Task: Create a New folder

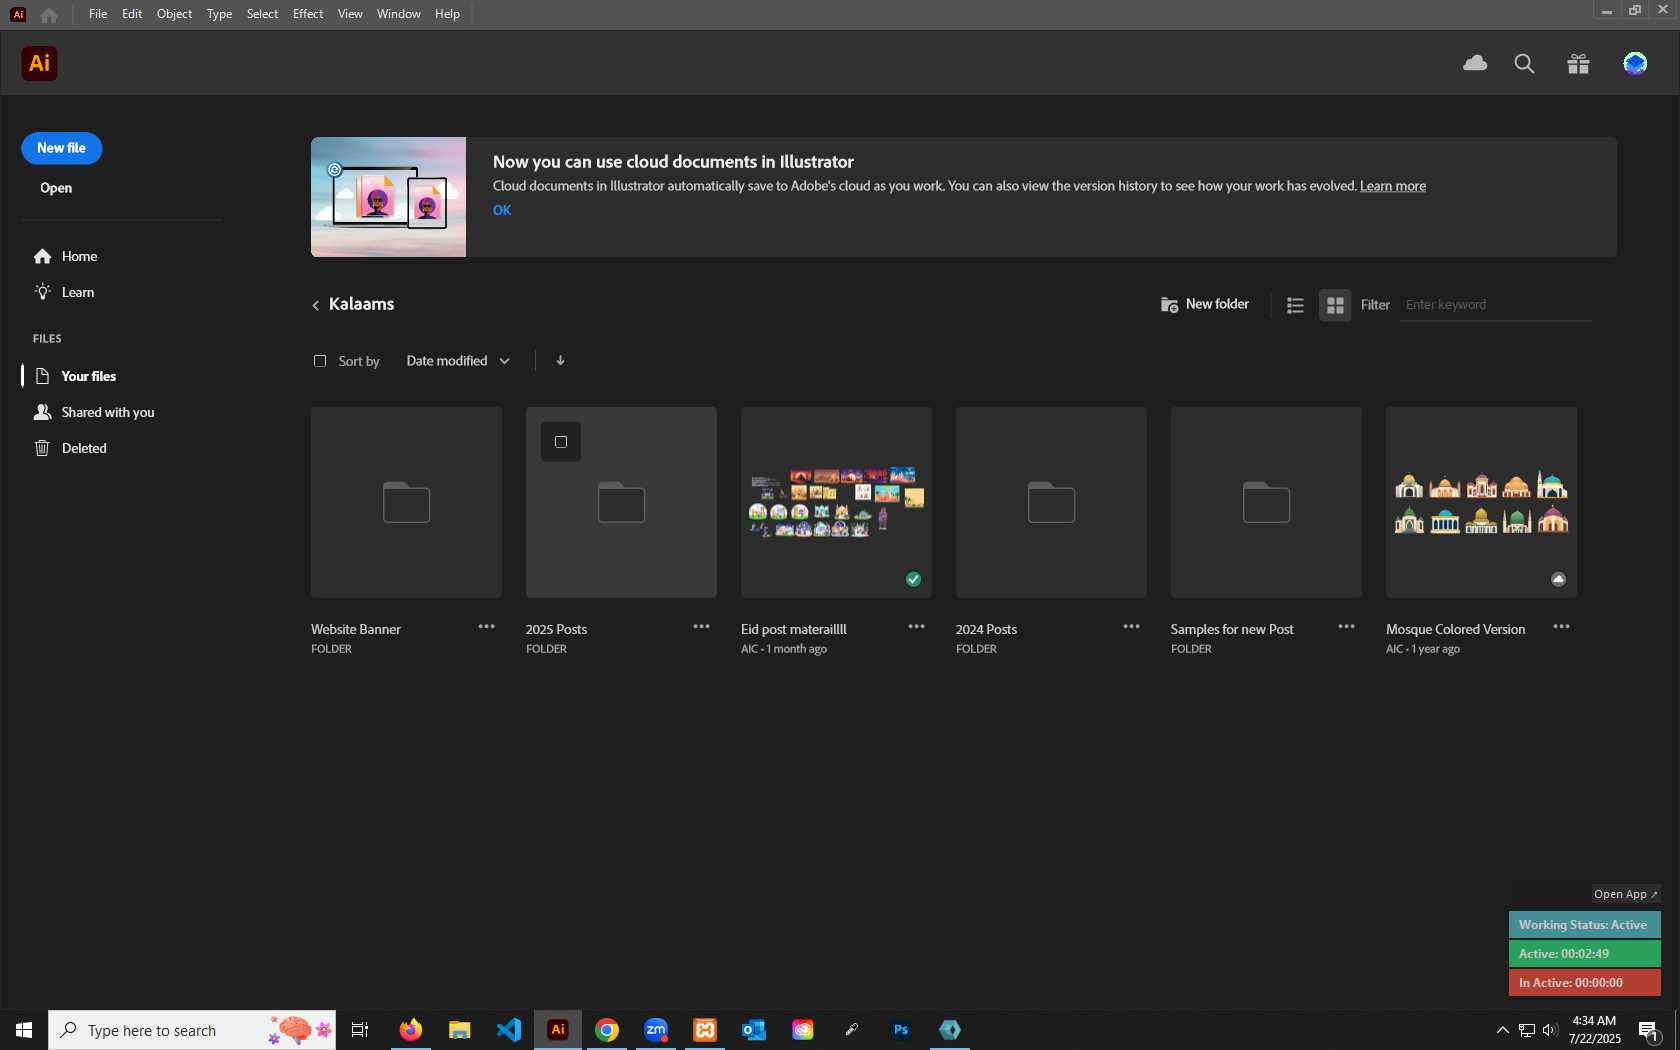Action: (x=1204, y=304)
